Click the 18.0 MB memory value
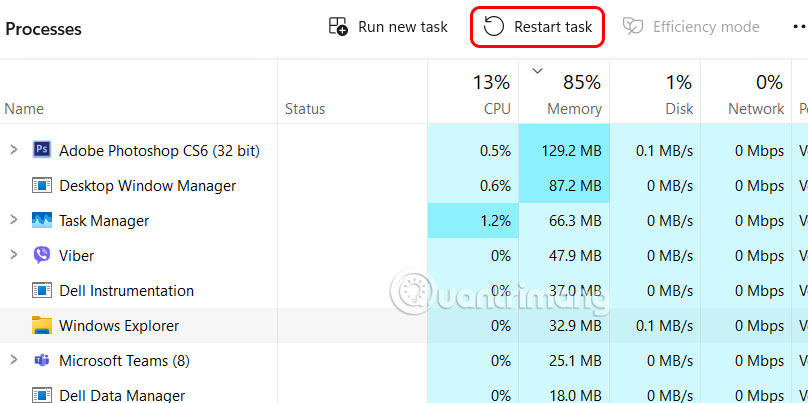The height and width of the screenshot is (403, 808). (x=576, y=396)
